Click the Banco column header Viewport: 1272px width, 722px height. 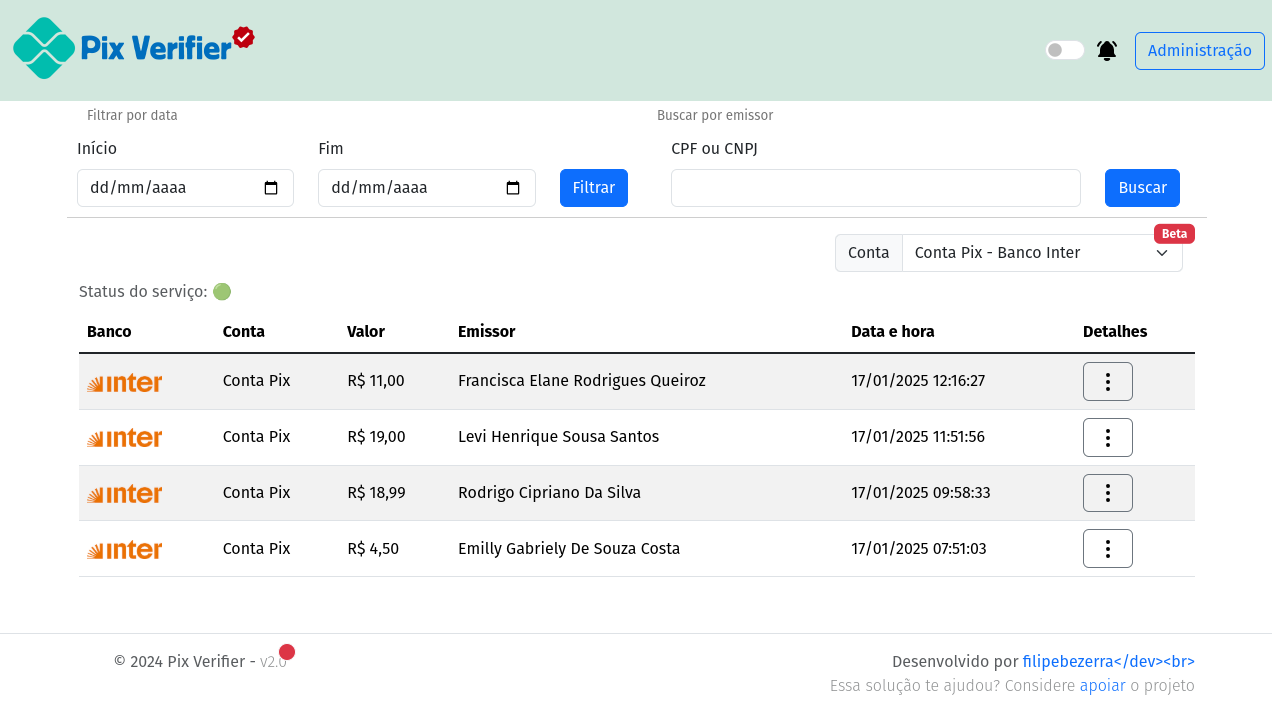coord(109,331)
